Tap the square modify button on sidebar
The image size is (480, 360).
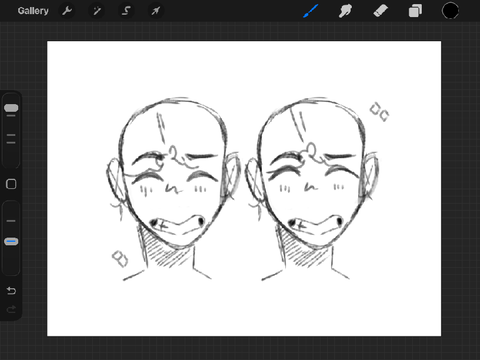pos(11,184)
